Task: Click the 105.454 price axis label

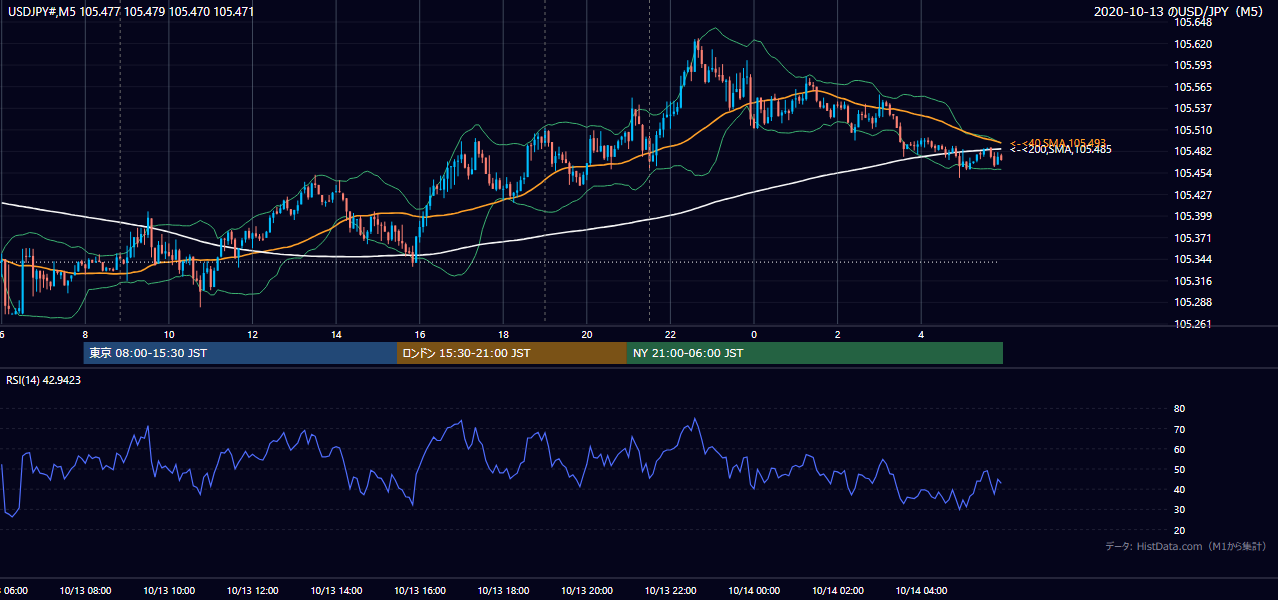Action: (1192, 173)
